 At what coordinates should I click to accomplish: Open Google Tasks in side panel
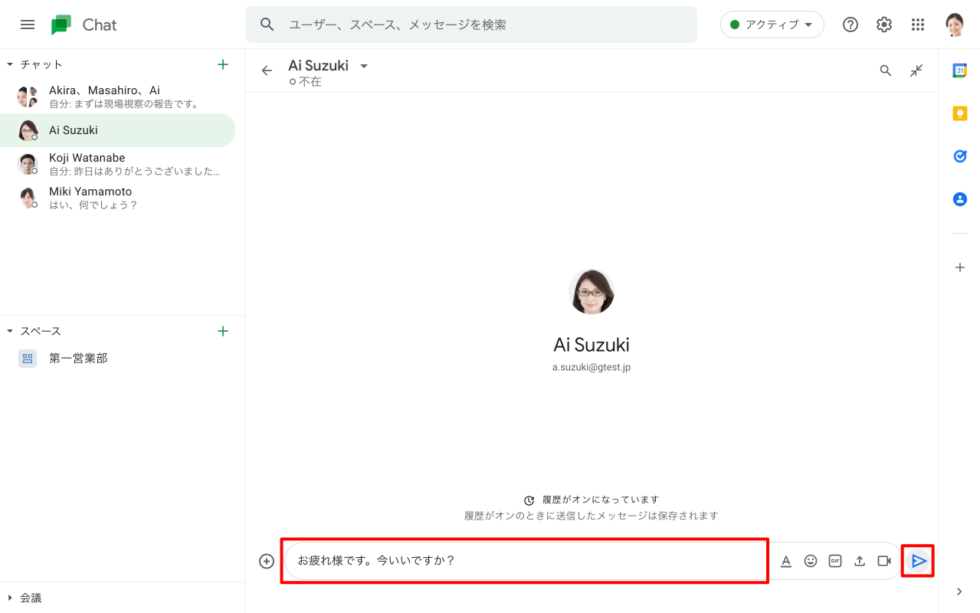coord(960,156)
